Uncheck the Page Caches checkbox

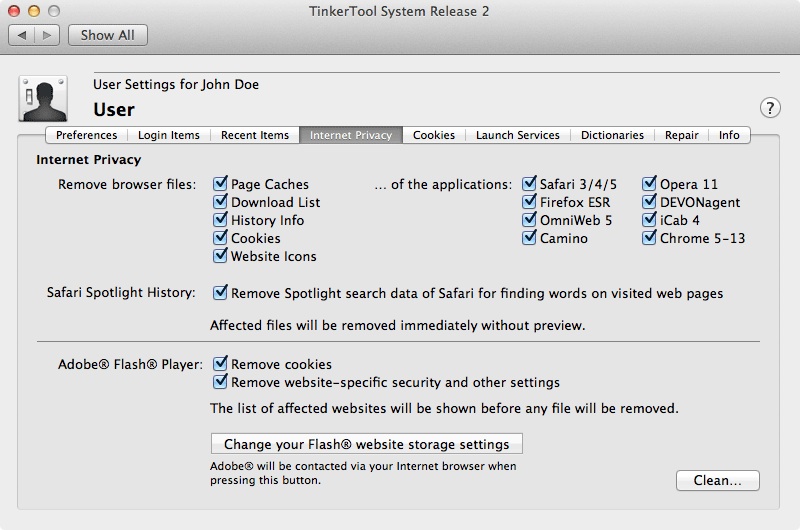[221, 184]
